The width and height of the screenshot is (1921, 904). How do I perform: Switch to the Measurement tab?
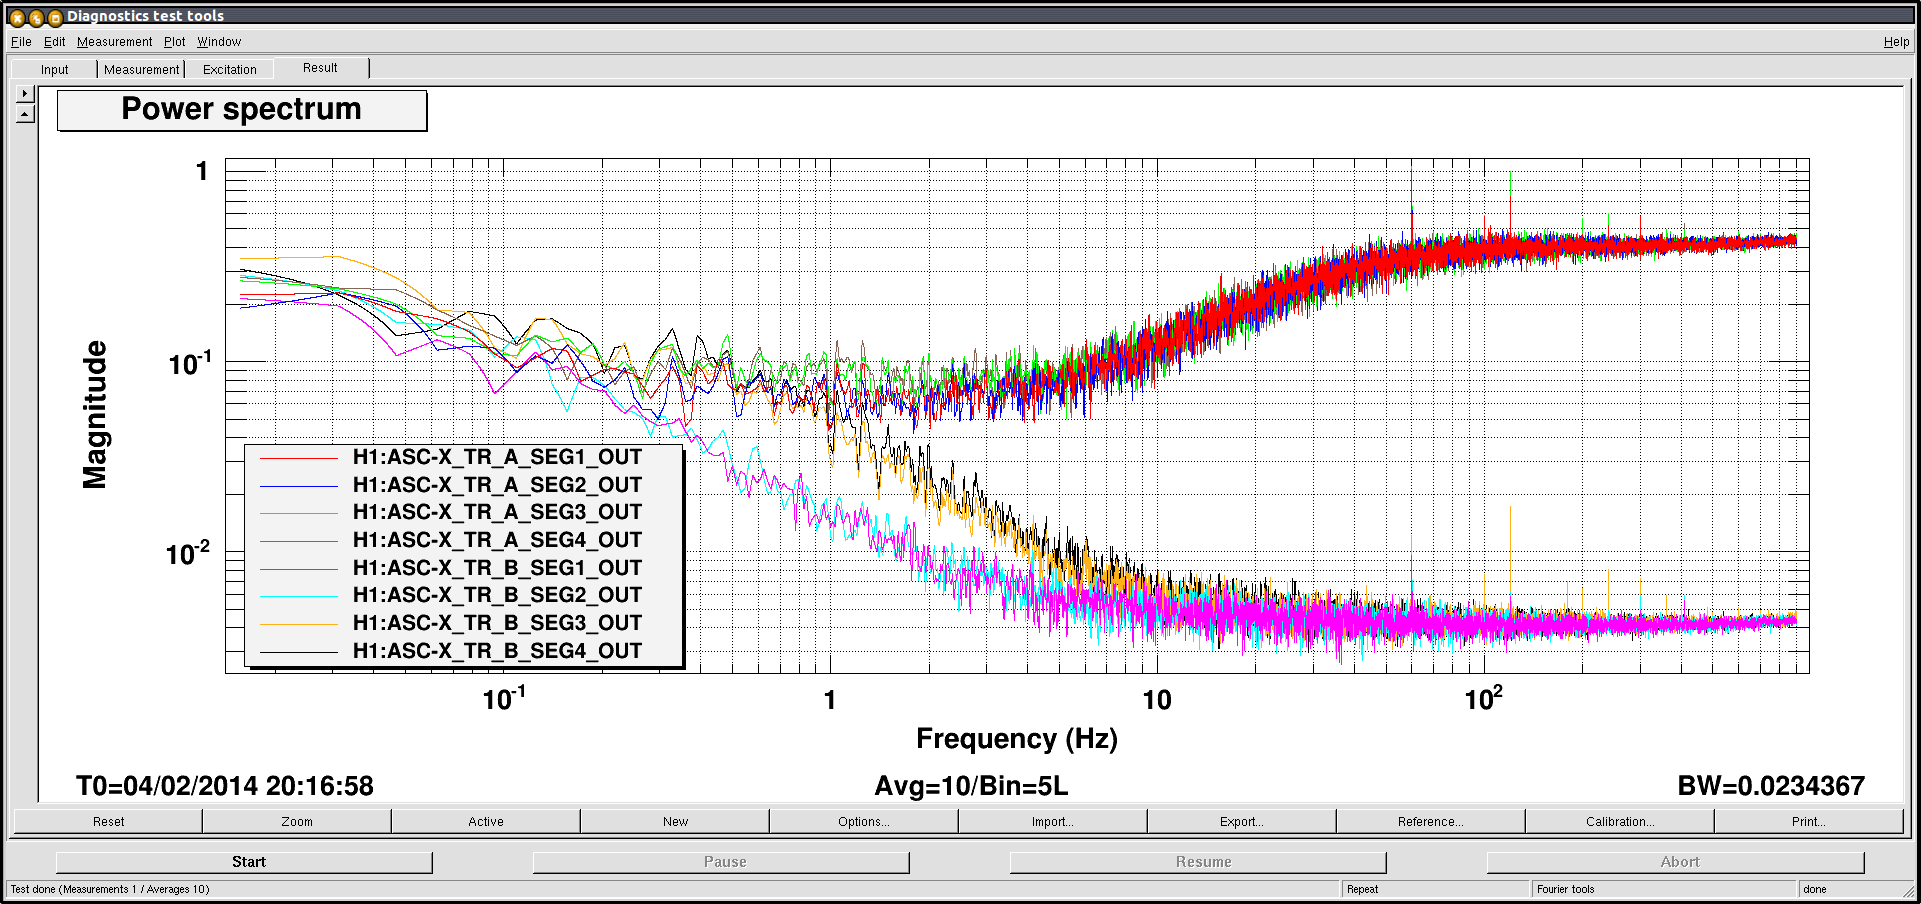pos(141,69)
